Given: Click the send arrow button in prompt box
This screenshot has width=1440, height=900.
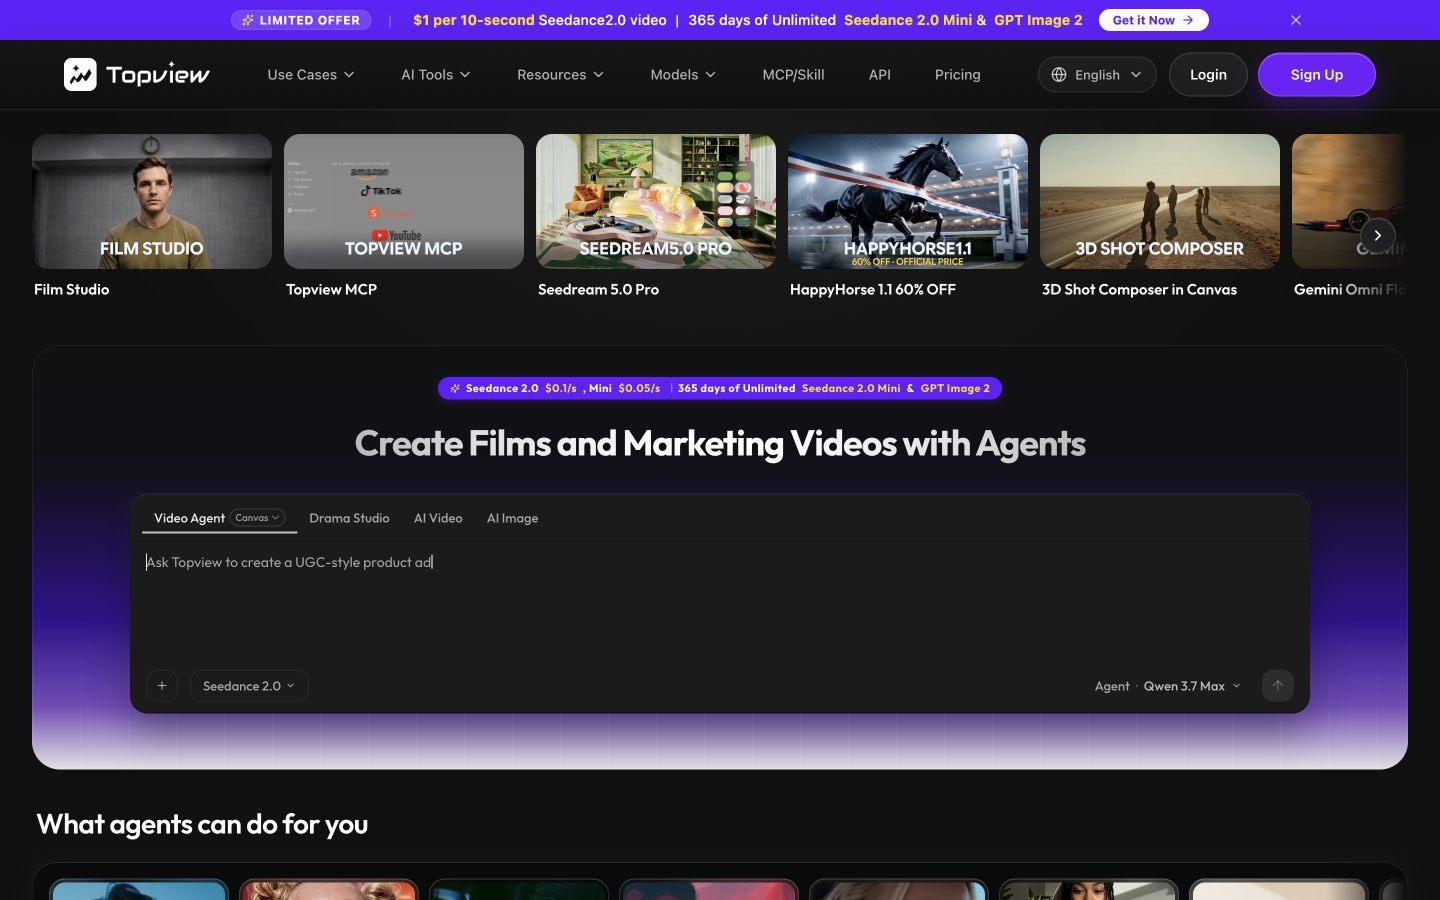Looking at the screenshot, I should coord(1278,686).
